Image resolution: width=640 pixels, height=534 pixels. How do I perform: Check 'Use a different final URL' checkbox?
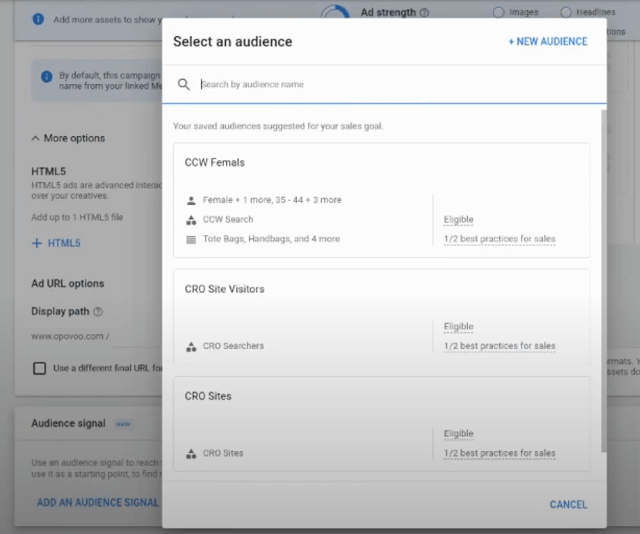(x=40, y=368)
